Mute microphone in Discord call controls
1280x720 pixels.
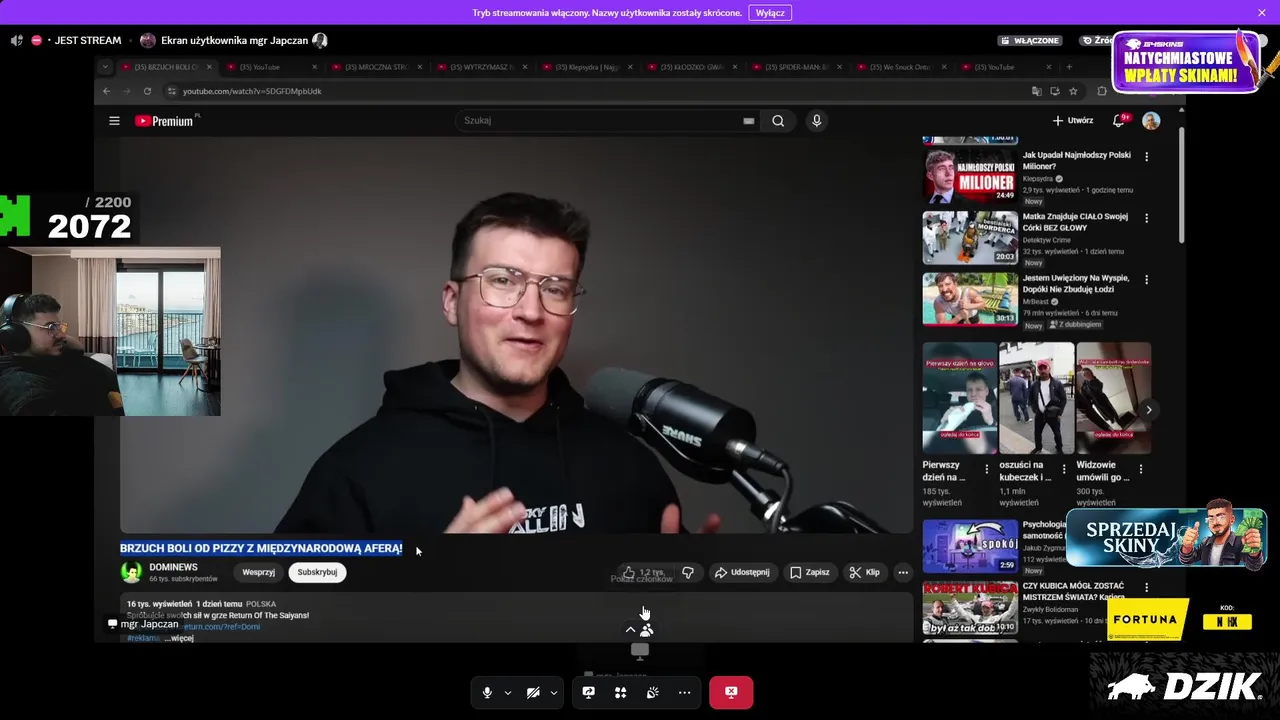click(487, 692)
